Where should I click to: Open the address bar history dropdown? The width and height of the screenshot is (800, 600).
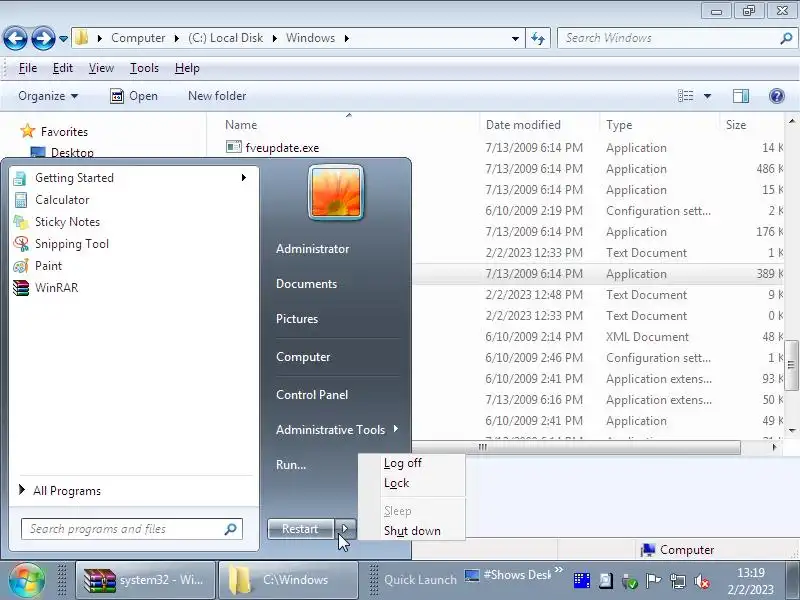pyautogui.click(x=515, y=38)
